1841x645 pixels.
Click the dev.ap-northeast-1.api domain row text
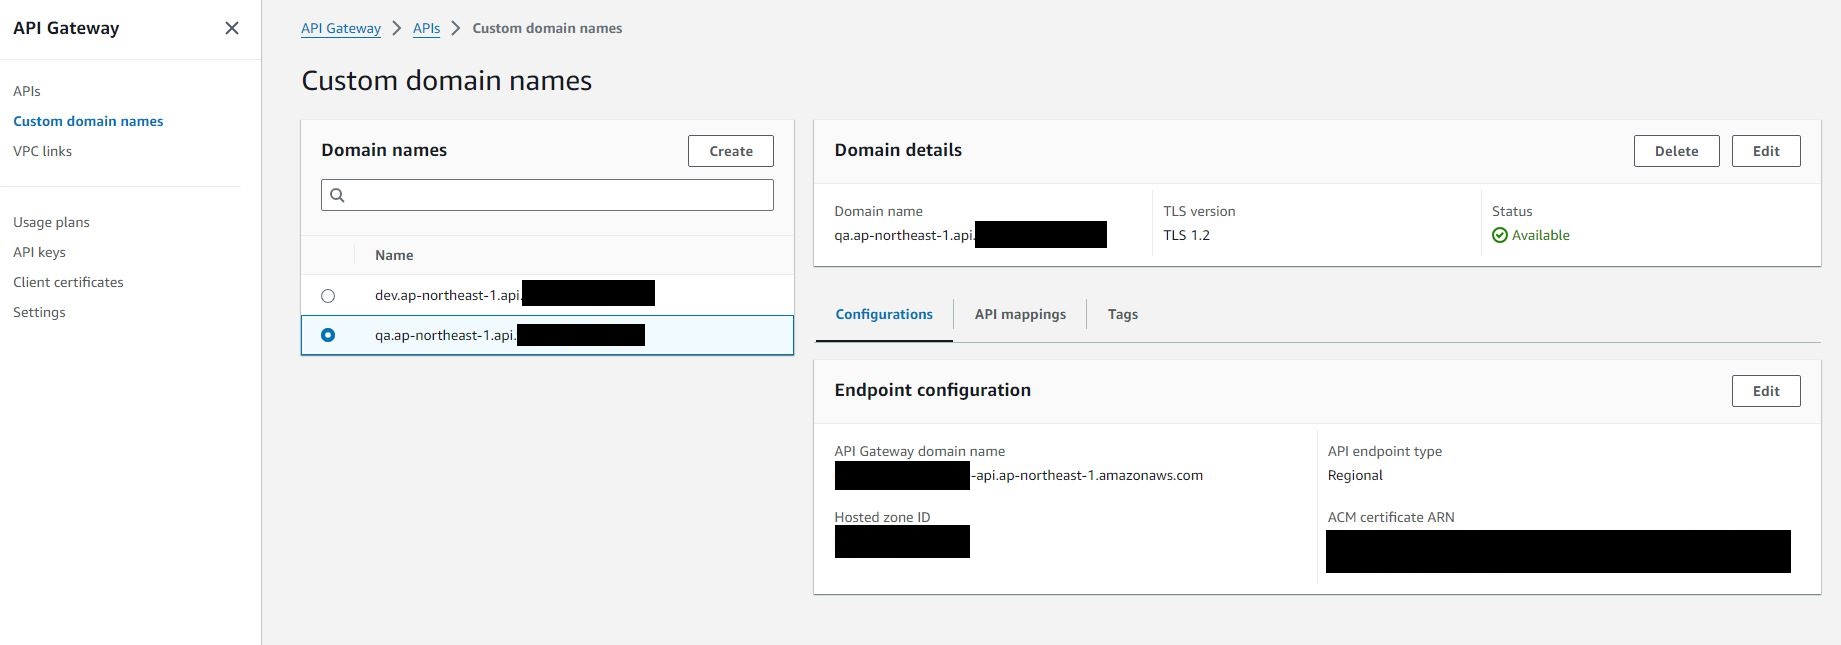tap(448, 295)
